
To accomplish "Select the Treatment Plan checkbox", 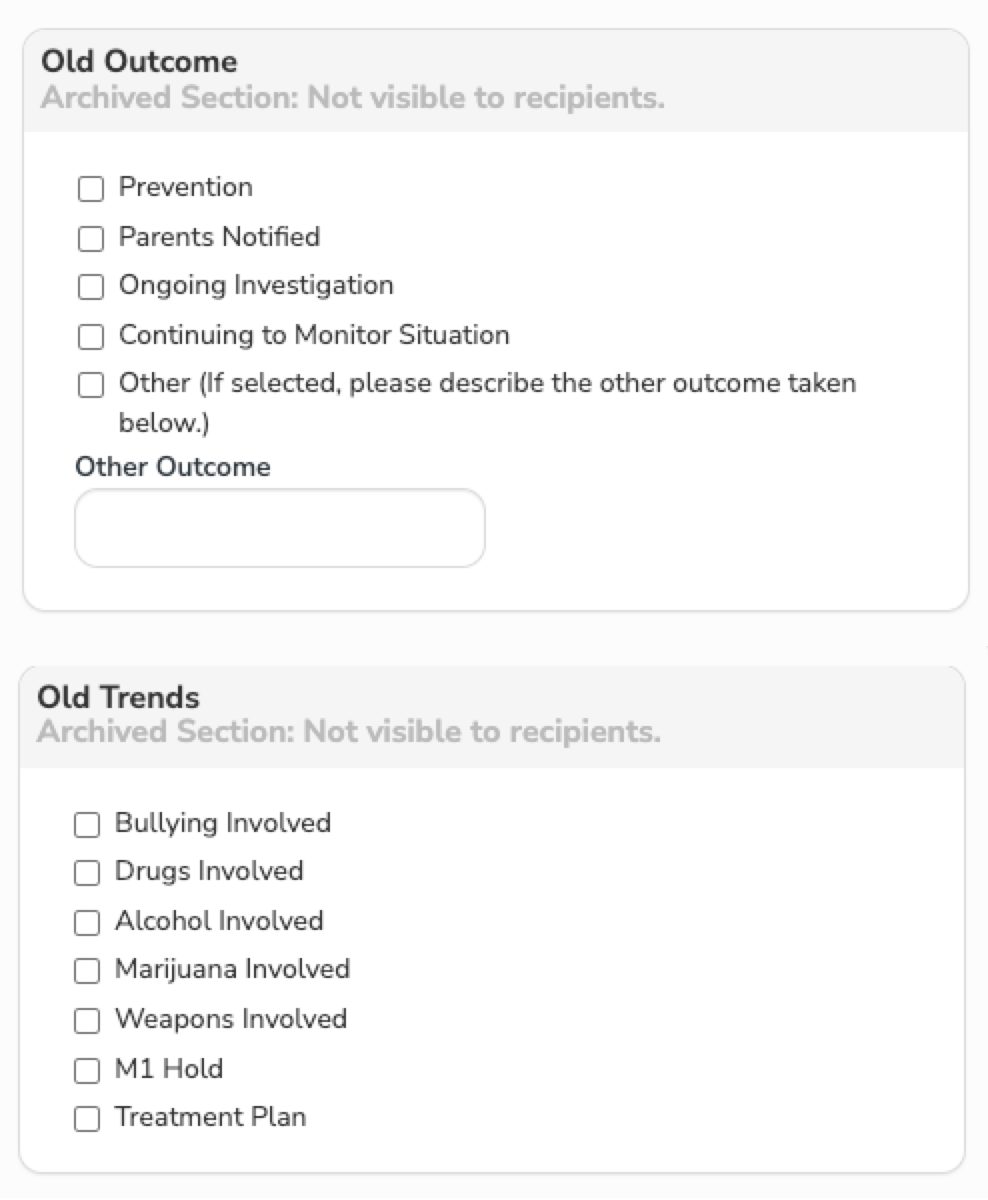I will point(87,1119).
